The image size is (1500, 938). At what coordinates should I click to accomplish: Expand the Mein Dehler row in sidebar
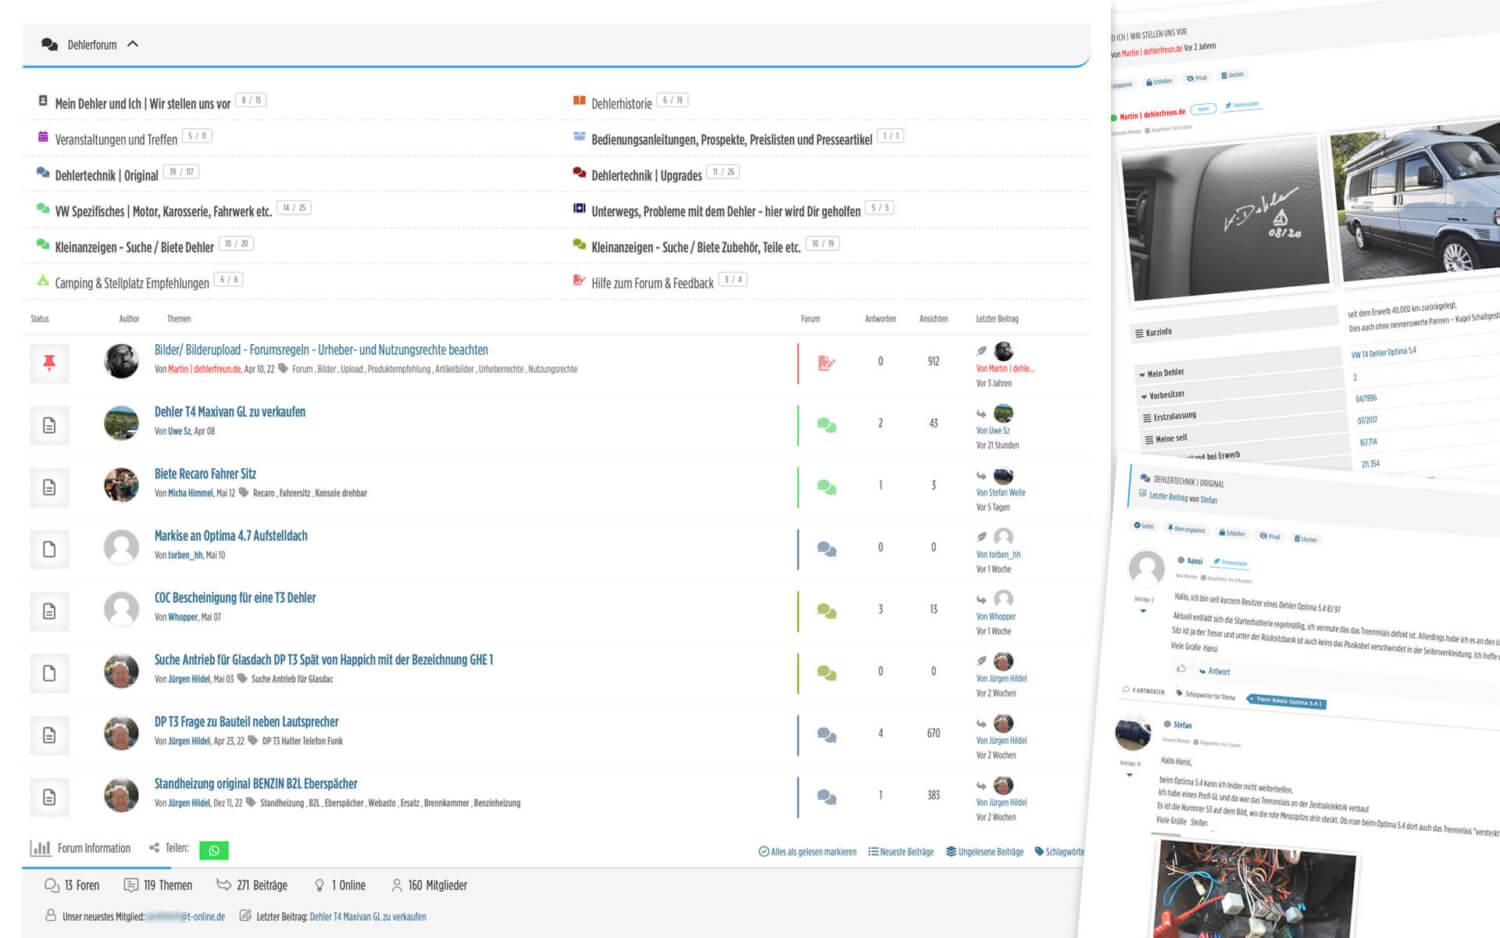(x=1164, y=373)
